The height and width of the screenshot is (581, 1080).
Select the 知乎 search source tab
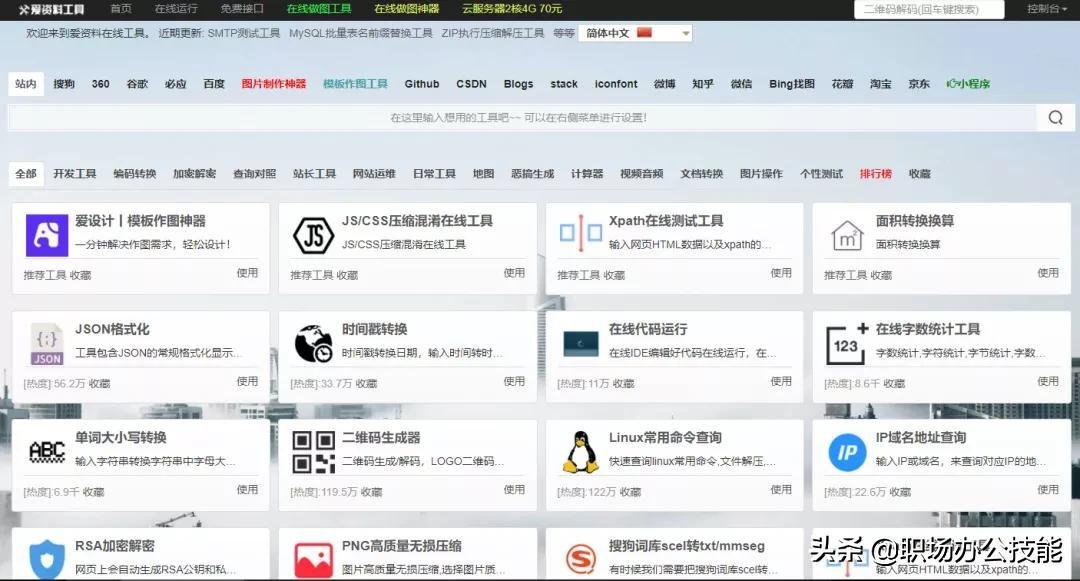pos(703,83)
